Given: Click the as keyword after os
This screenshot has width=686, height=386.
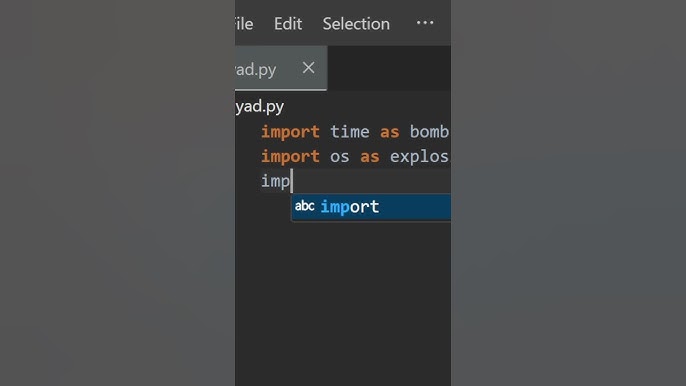Looking at the screenshot, I should click(x=370, y=157).
